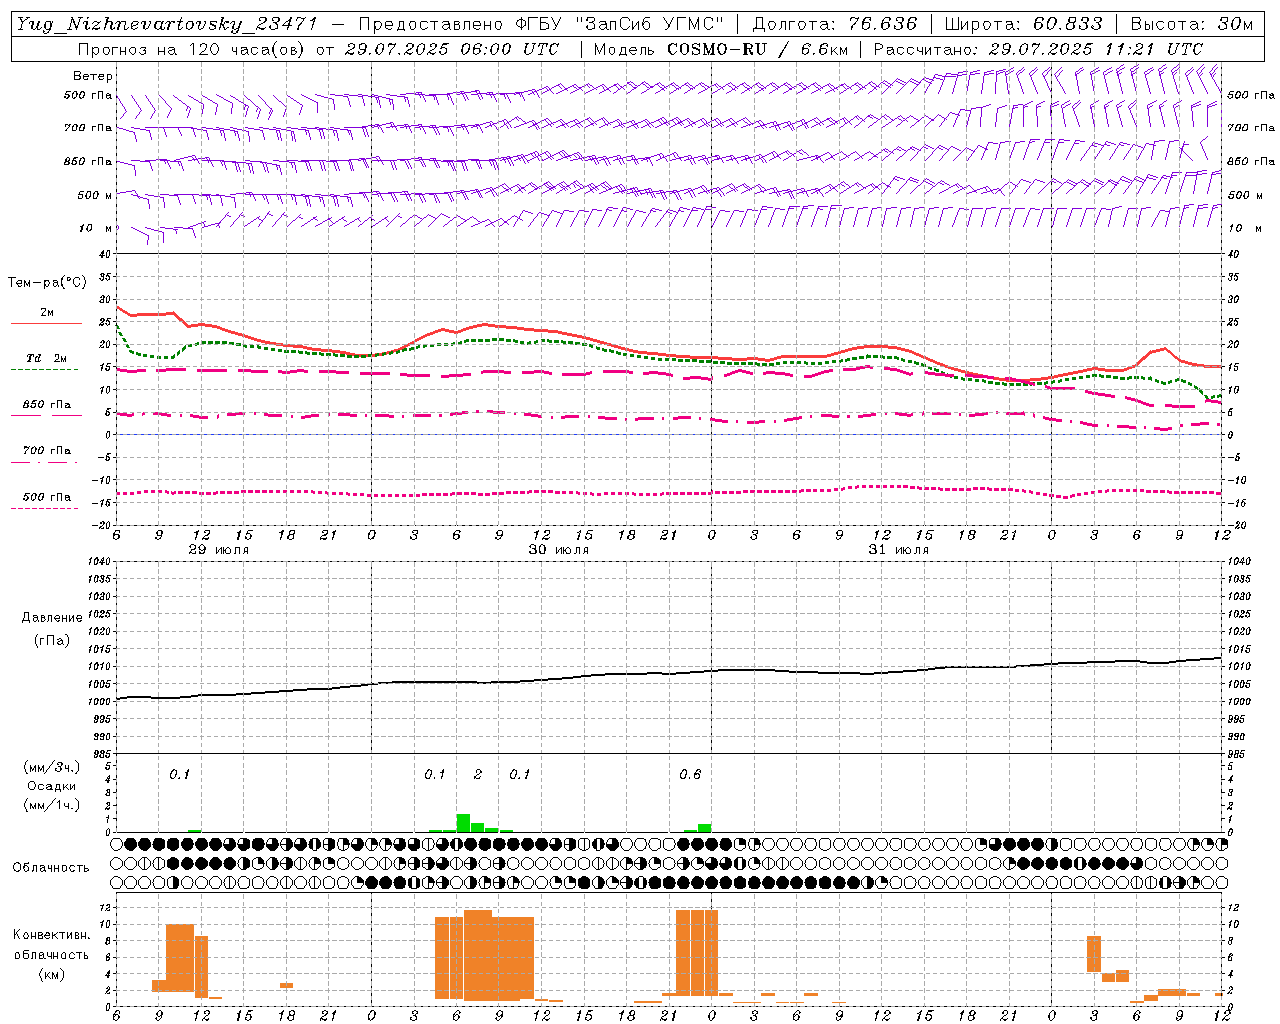Select the Долгота: 76.636 header field

click(834, 24)
